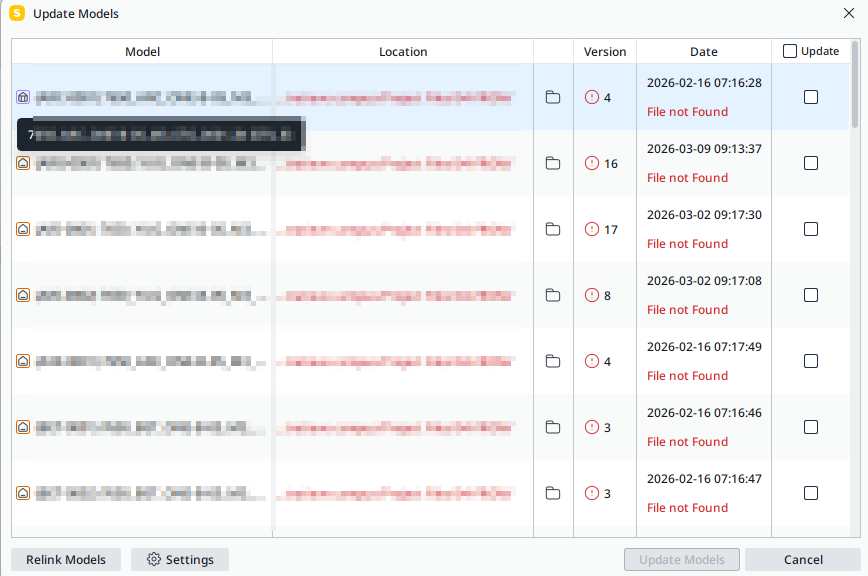This screenshot has height=576, width=868.
Task: Click warning icon beside version 17
Action: tap(592, 229)
